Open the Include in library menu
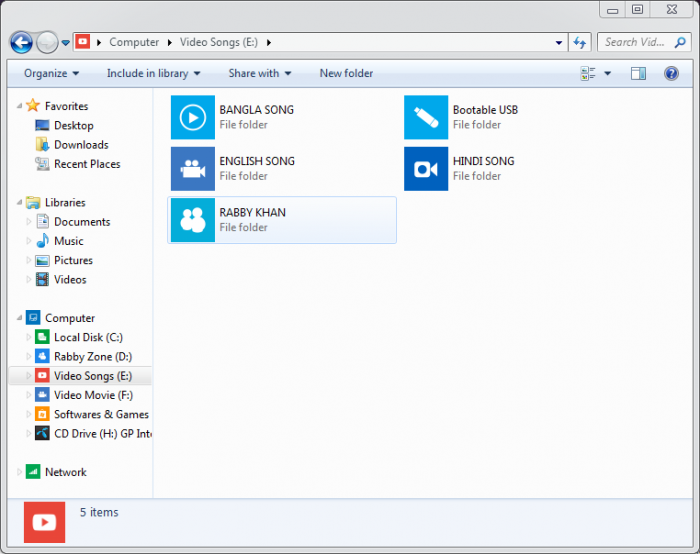Screen dimensions: 700x554 coord(153,73)
